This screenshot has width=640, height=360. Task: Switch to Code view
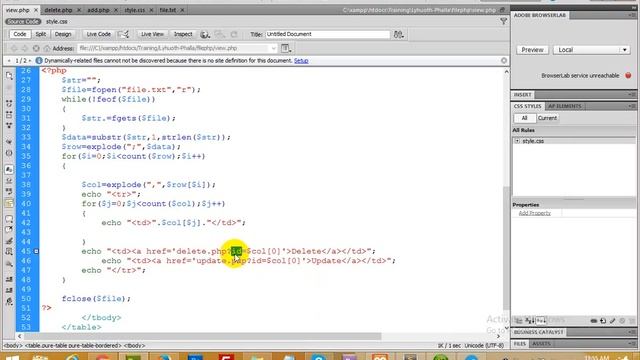[x=20, y=34]
